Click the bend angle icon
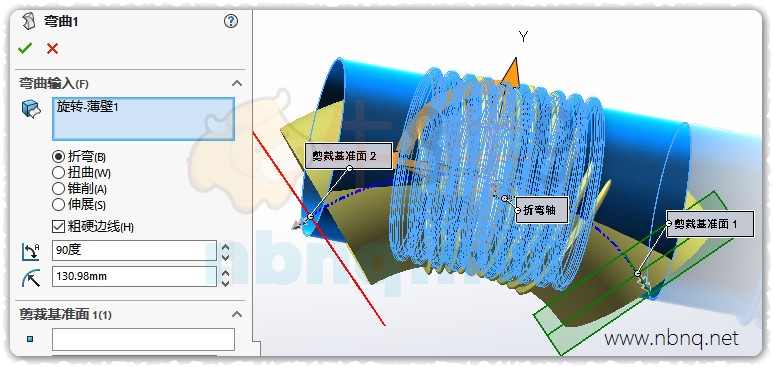Screen dimensions: 773x367 tap(31, 251)
